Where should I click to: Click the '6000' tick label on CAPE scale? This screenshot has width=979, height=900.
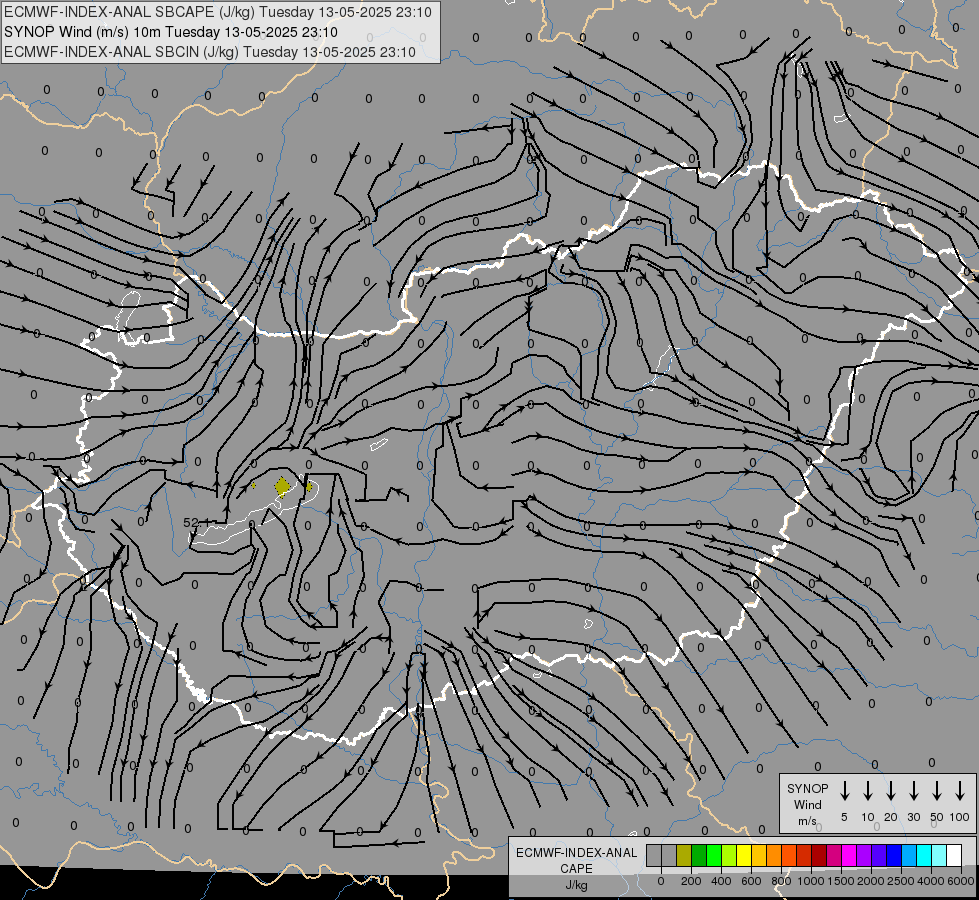961,881
